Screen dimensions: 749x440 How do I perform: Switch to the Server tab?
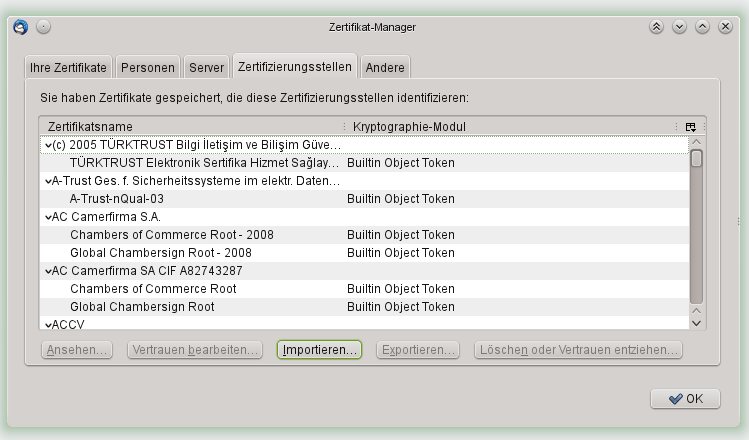(206, 68)
